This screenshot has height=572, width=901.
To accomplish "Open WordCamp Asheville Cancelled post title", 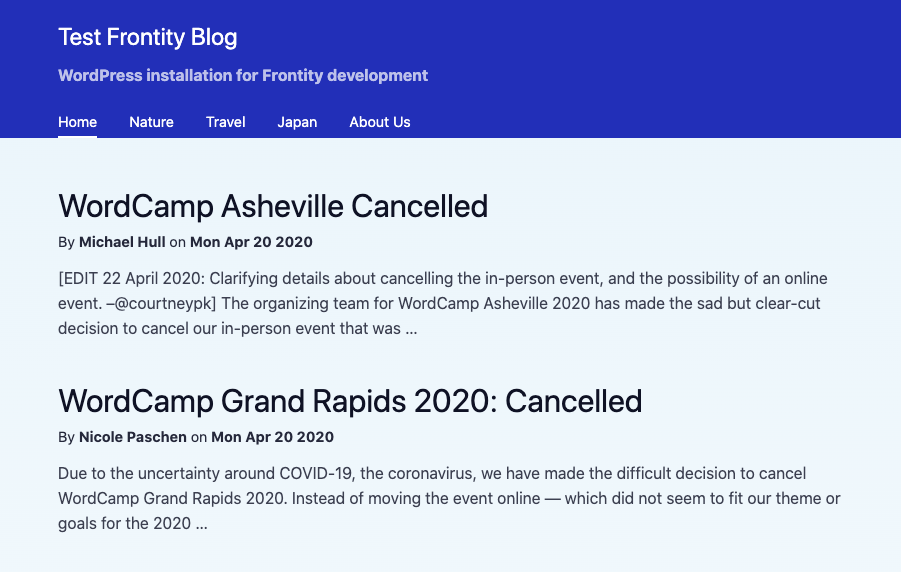I will pos(273,206).
